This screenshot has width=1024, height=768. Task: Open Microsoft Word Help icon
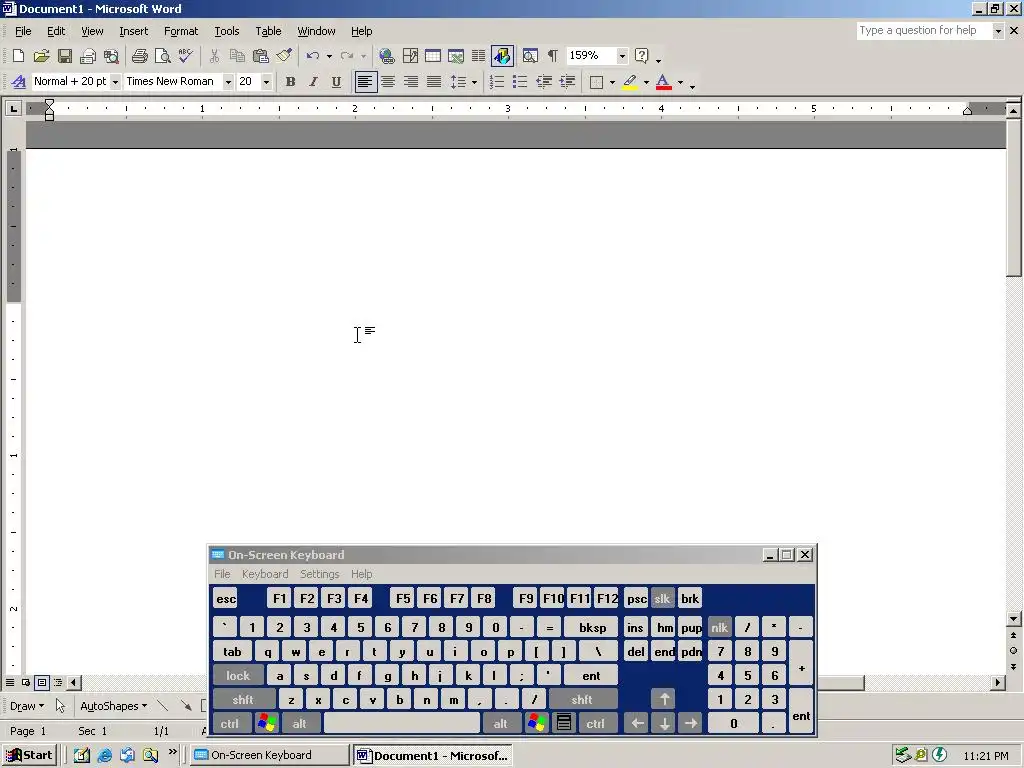642,56
